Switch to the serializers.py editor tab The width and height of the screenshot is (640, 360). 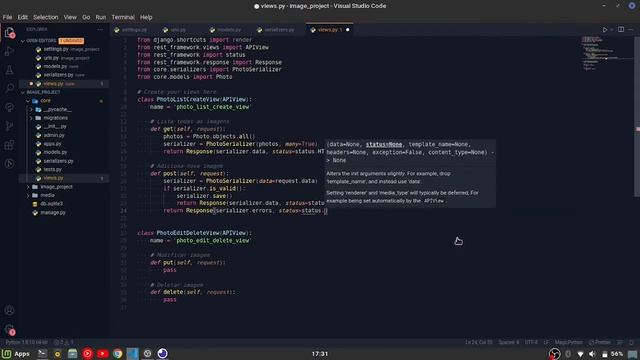pyautogui.click(x=279, y=30)
